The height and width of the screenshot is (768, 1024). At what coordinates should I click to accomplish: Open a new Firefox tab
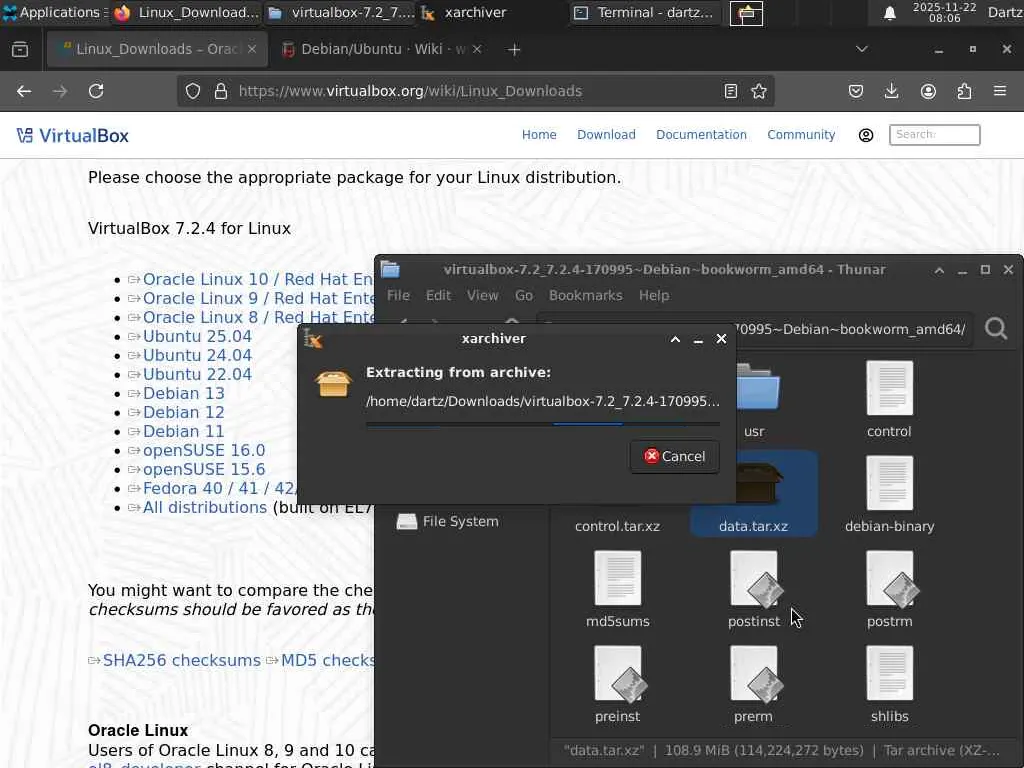[514, 50]
